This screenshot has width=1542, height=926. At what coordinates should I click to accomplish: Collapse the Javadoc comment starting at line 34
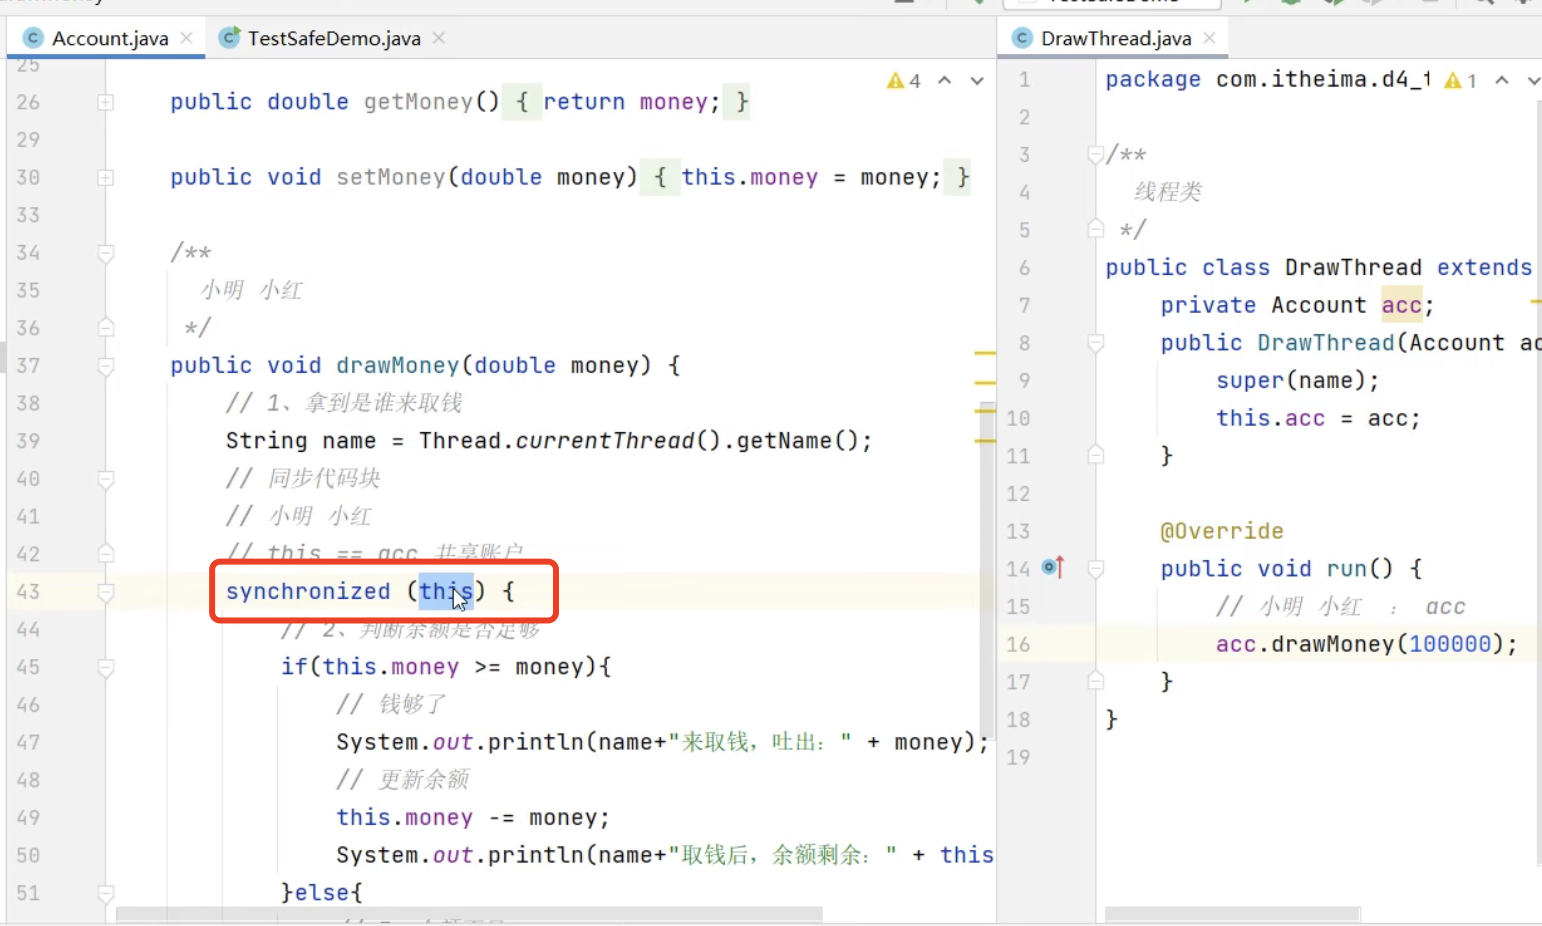coord(106,253)
